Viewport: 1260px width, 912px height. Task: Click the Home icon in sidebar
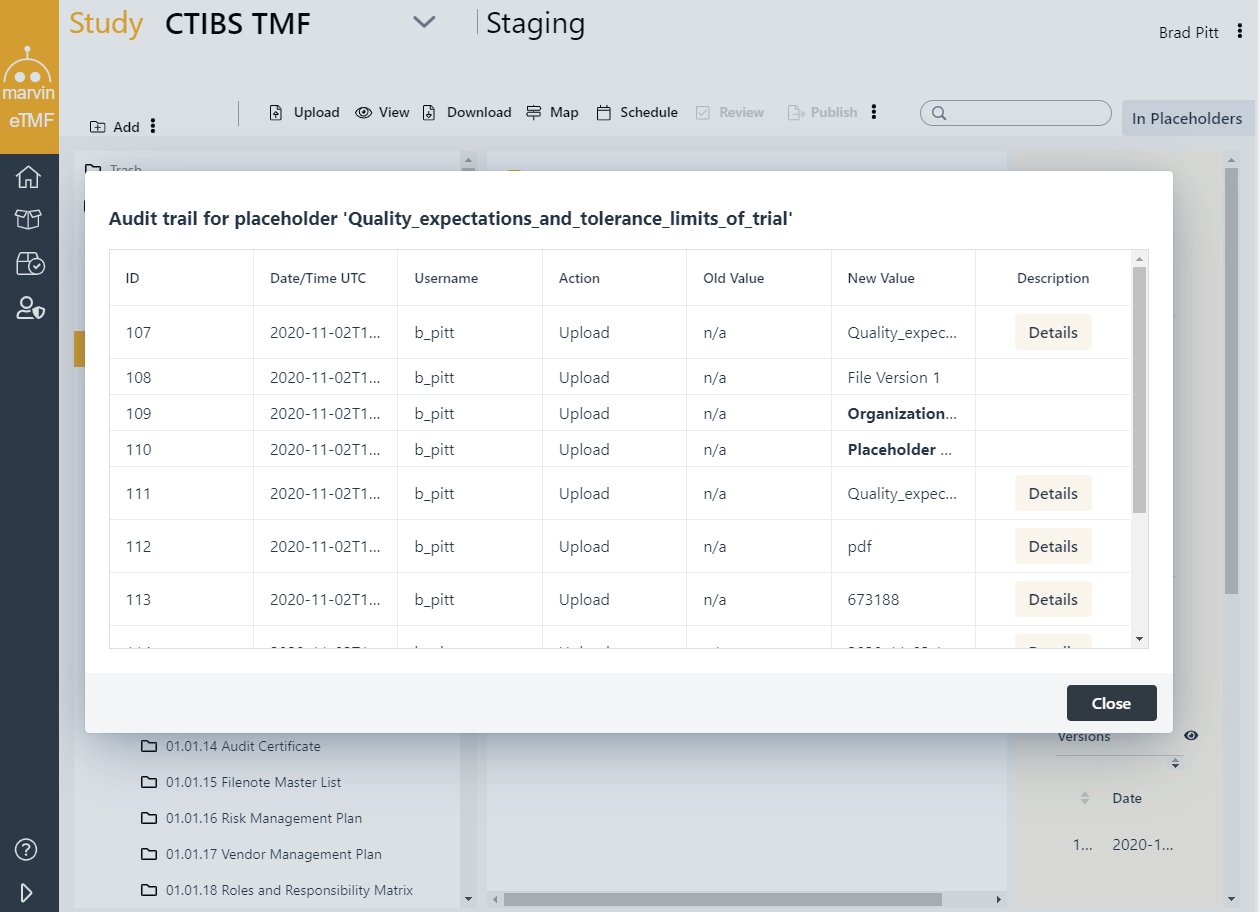(29, 177)
